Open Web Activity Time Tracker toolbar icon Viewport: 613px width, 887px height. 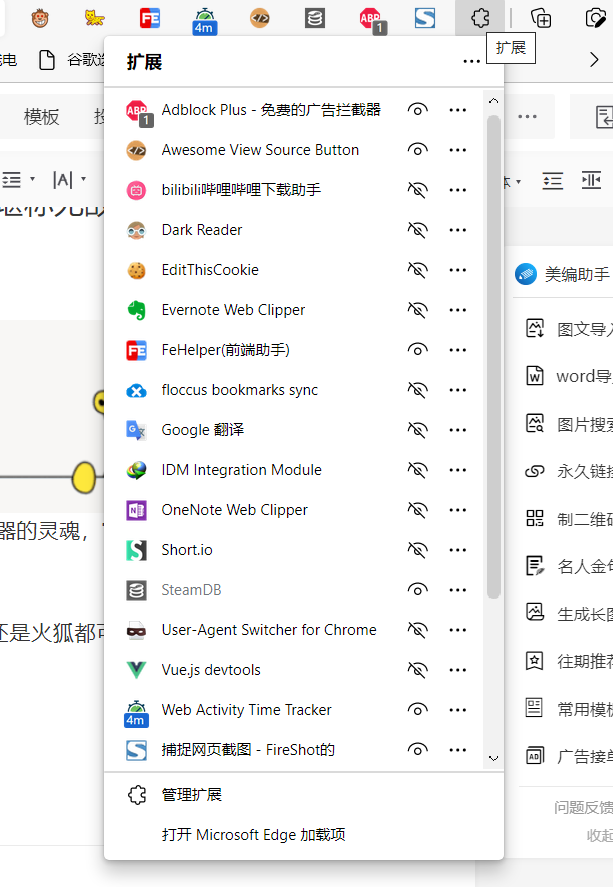tap(204, 21)
